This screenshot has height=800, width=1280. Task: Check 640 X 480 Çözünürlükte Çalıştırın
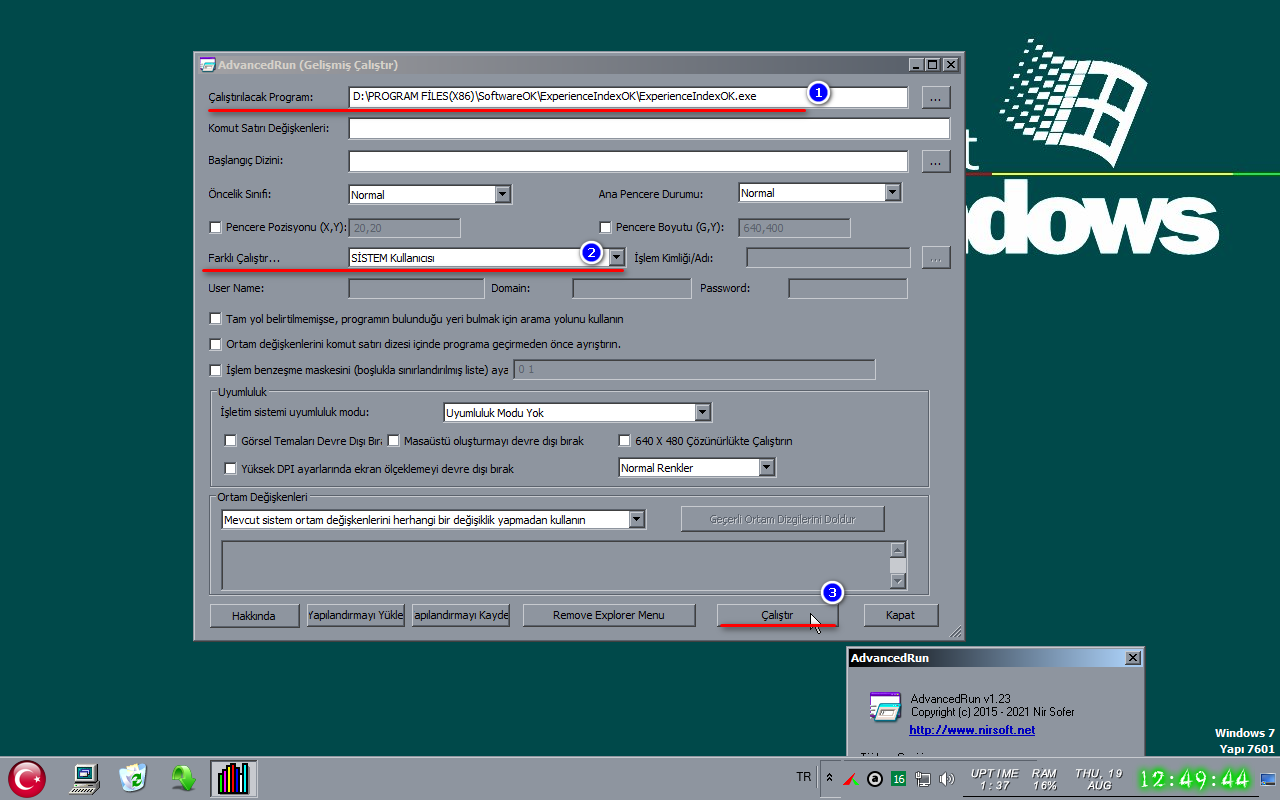pos(625,441)
